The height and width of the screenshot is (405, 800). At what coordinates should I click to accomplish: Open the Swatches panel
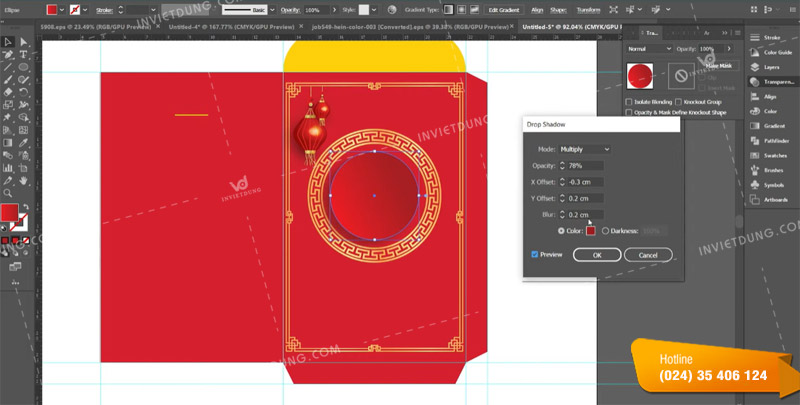pyautogui.click(x=774, y=156)
